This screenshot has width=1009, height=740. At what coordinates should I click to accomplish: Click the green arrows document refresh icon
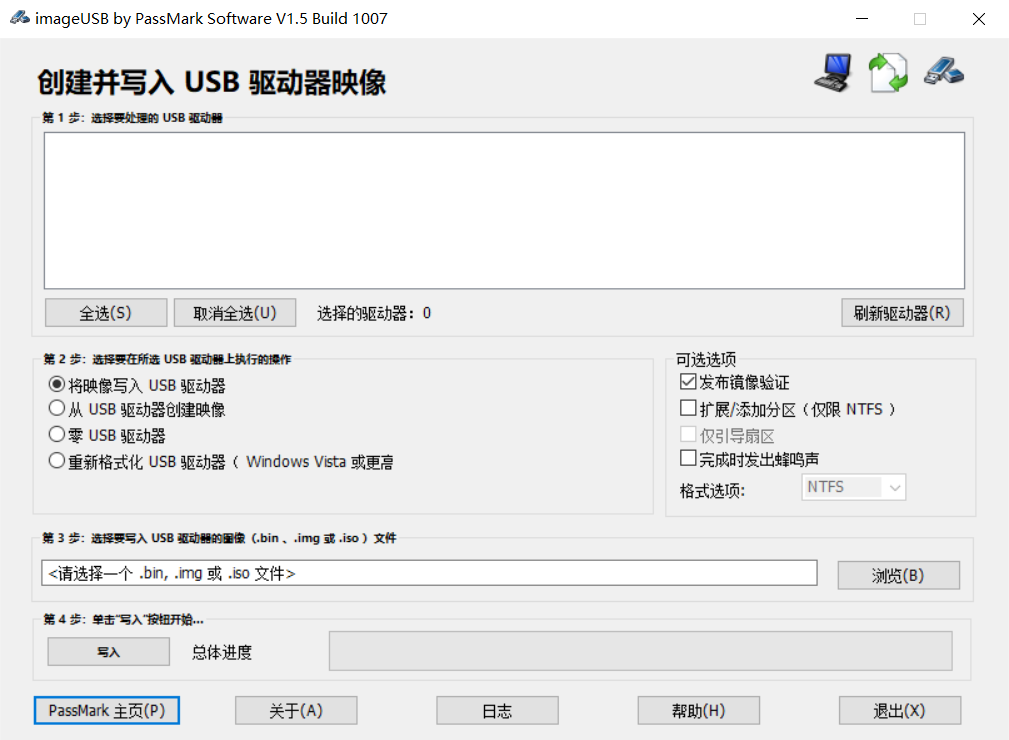coord(888,72)
